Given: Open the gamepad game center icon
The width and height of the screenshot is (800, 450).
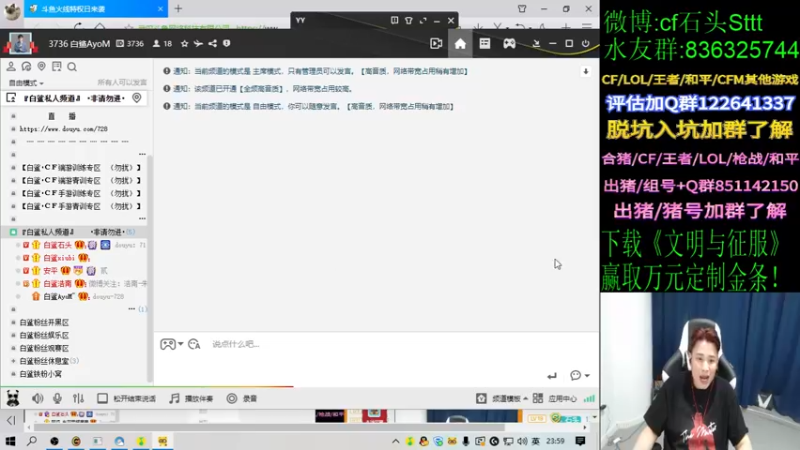Looking at the screenshot, I should pyautogui.click(x=509, y=44).
